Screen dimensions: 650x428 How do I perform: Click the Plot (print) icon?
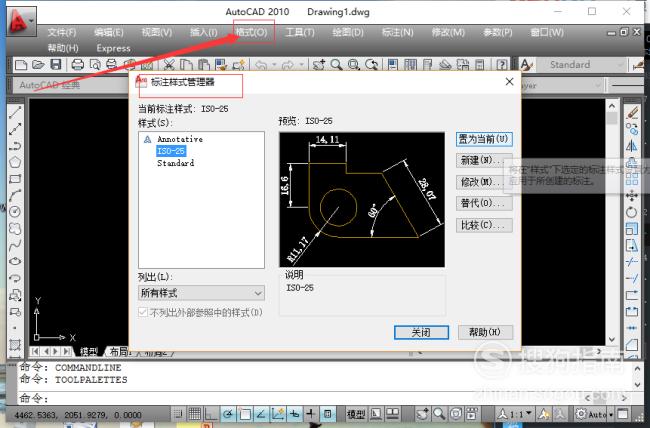[78, 65]
